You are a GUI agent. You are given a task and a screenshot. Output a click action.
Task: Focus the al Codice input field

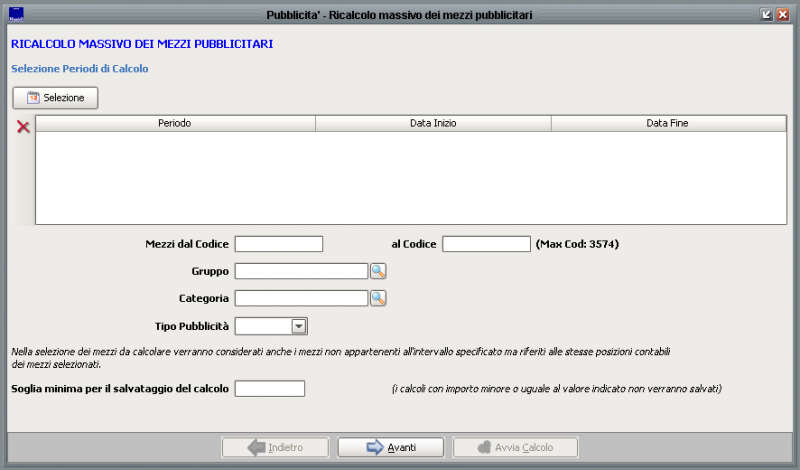click(486, 244)
